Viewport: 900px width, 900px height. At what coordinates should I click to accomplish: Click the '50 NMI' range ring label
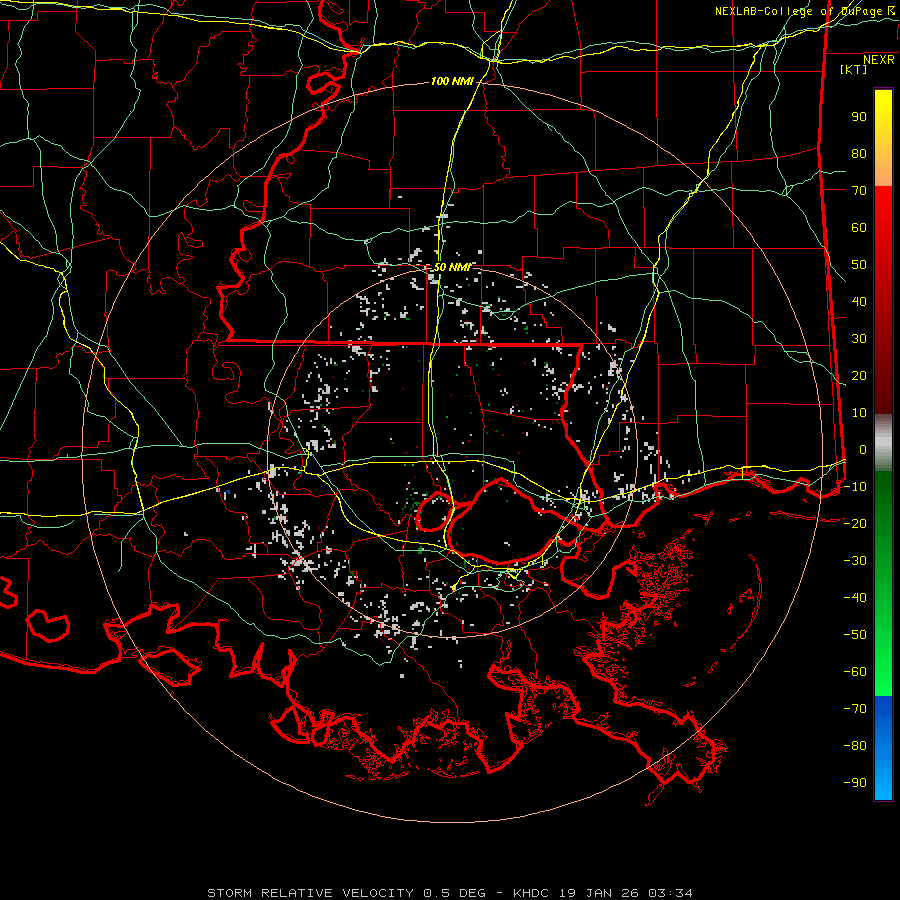pos(452,267)
